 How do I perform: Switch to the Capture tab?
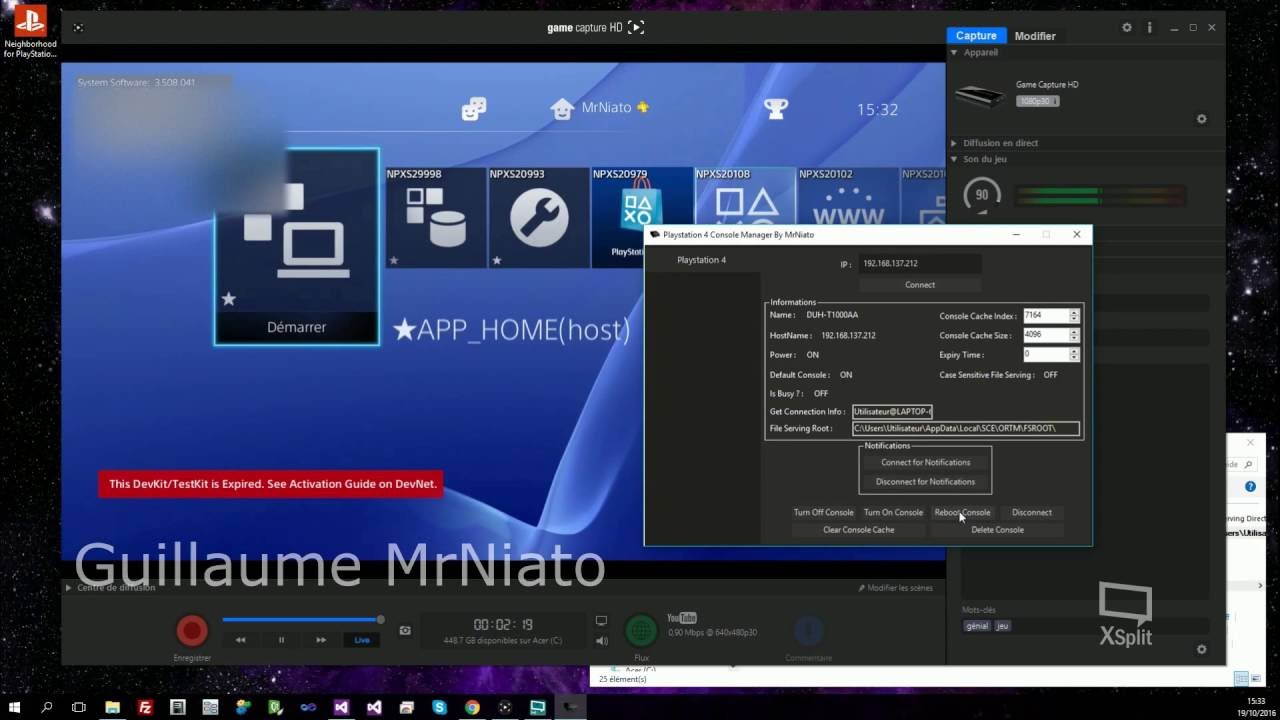pos(976,35)
